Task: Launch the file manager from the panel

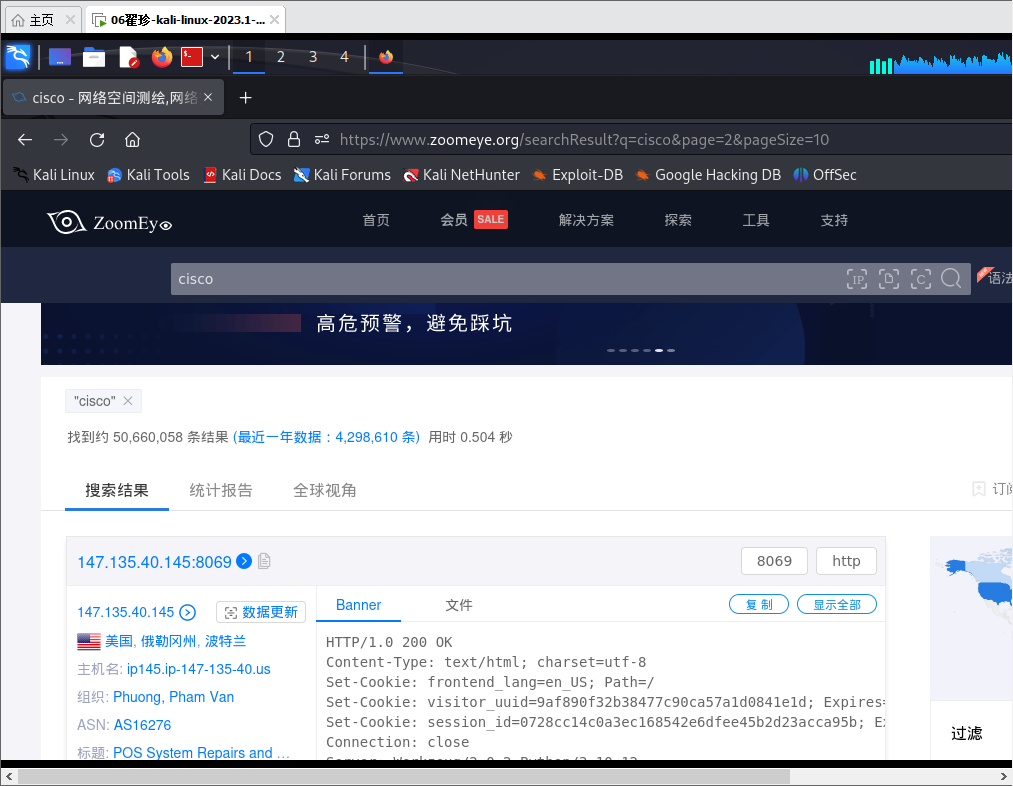Action: [94, 57]
